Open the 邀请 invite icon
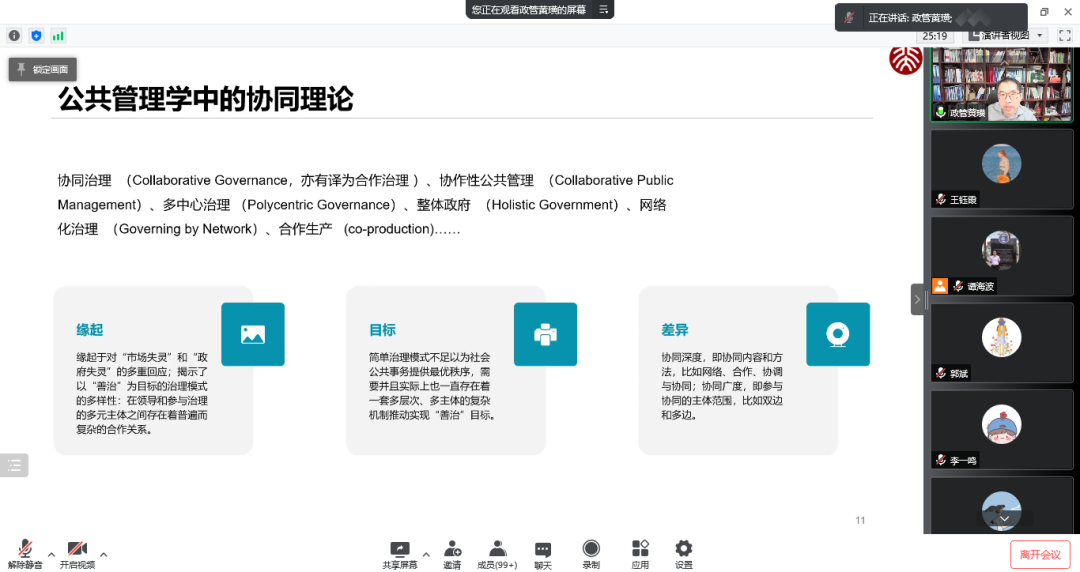The width and height of the screenshot is (1080, 572). (452, 552)
